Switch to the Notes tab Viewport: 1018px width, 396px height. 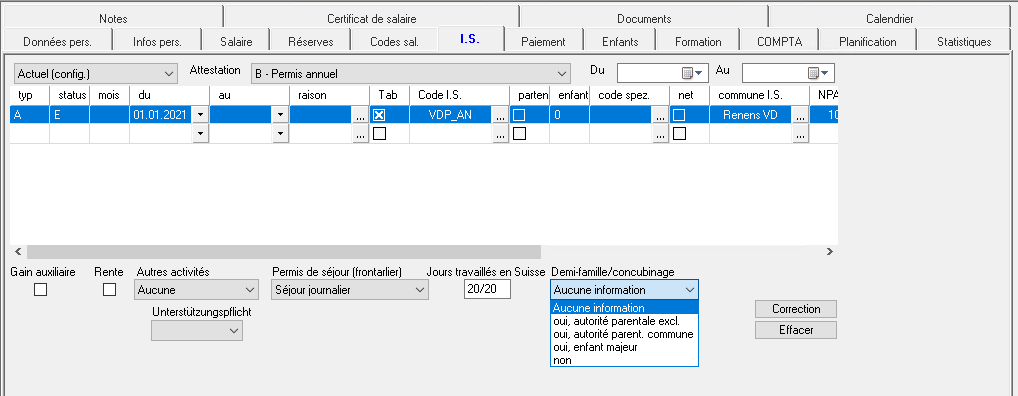[113, 19]
